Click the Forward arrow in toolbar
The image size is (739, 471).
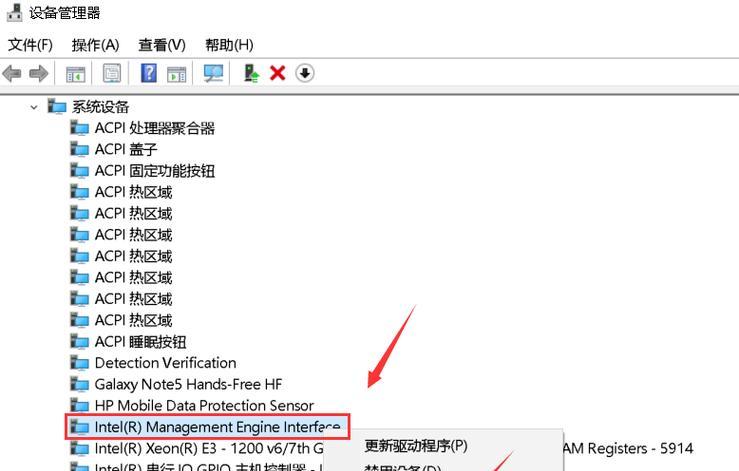coord(39,74)
